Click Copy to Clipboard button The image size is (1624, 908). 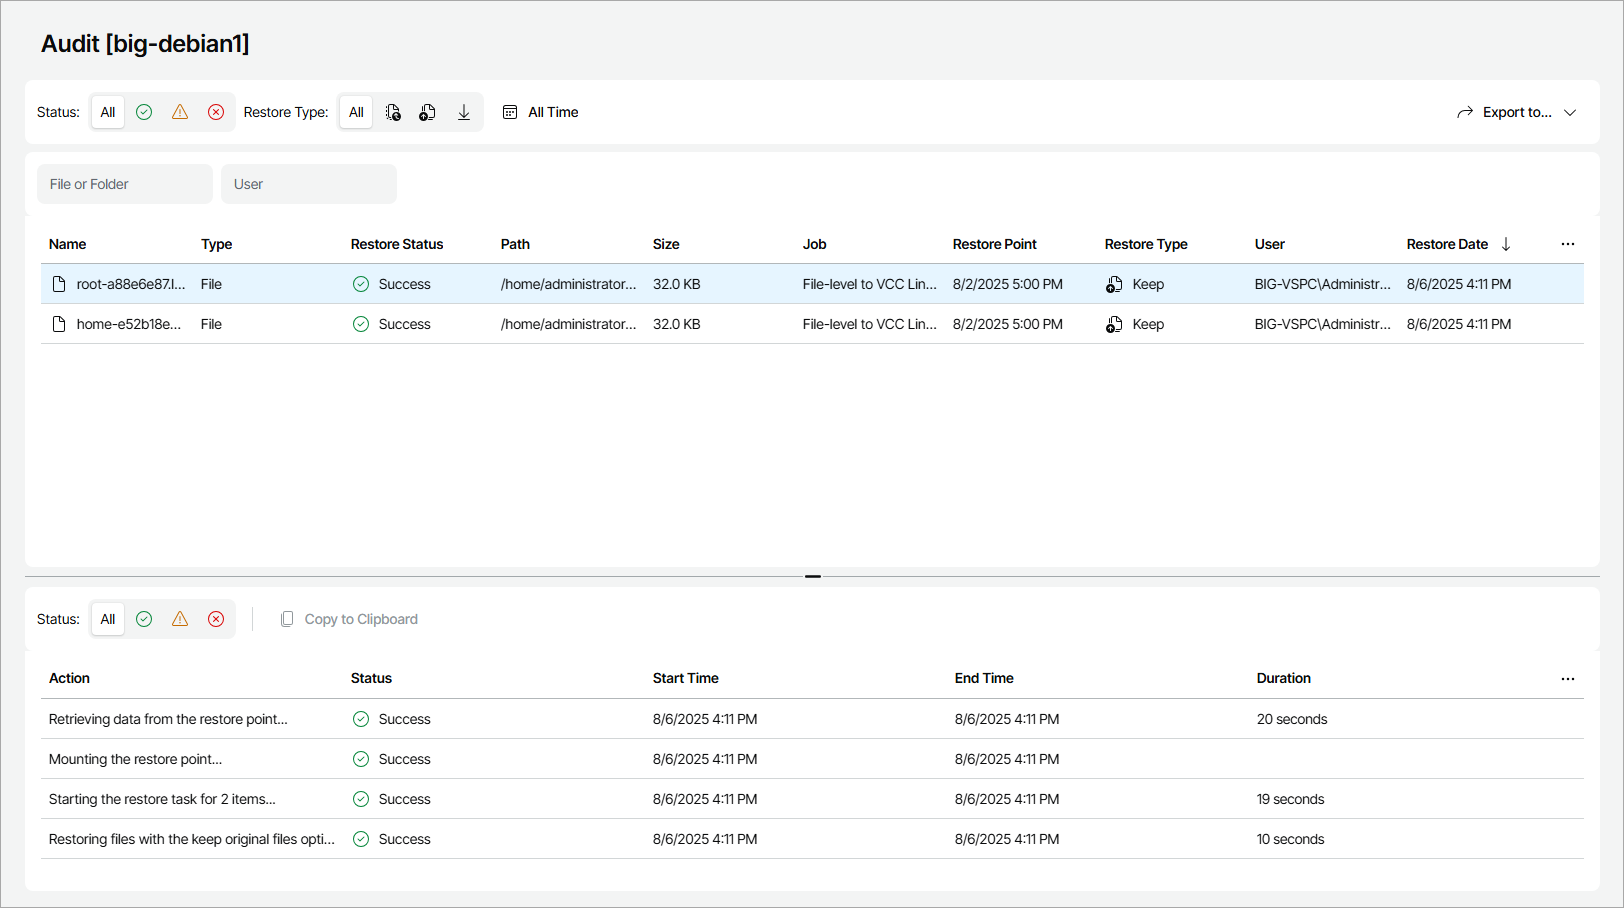pos(349,619)
